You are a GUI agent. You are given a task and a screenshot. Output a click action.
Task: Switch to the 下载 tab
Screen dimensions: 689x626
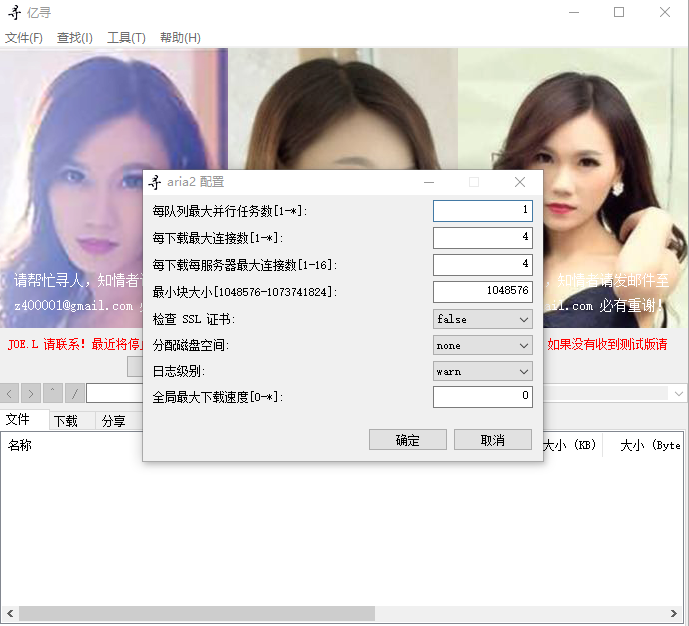66,421
